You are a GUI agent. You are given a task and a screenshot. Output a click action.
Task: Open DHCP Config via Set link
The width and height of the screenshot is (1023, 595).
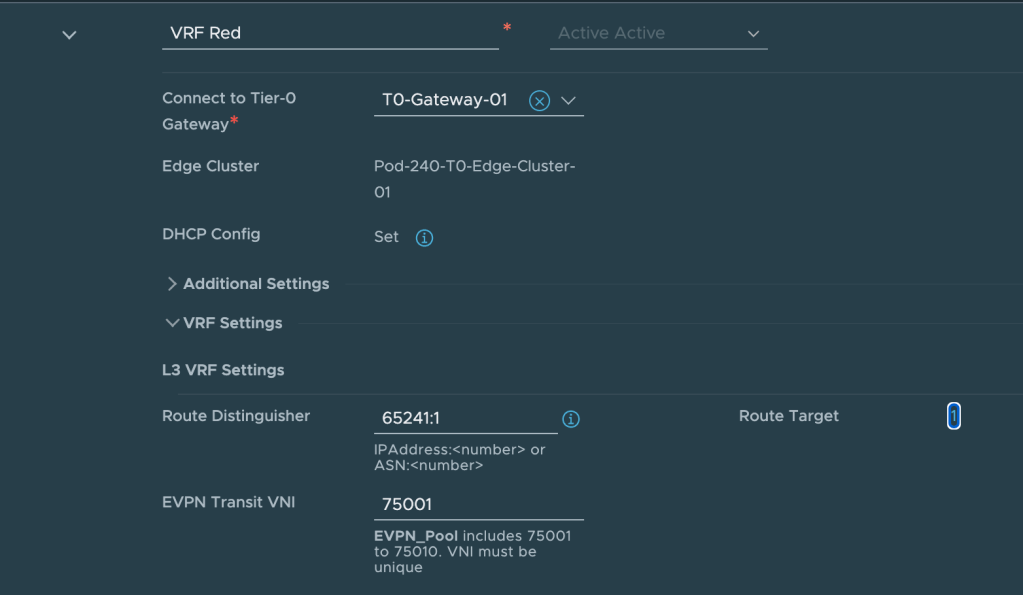pos(386,237)
